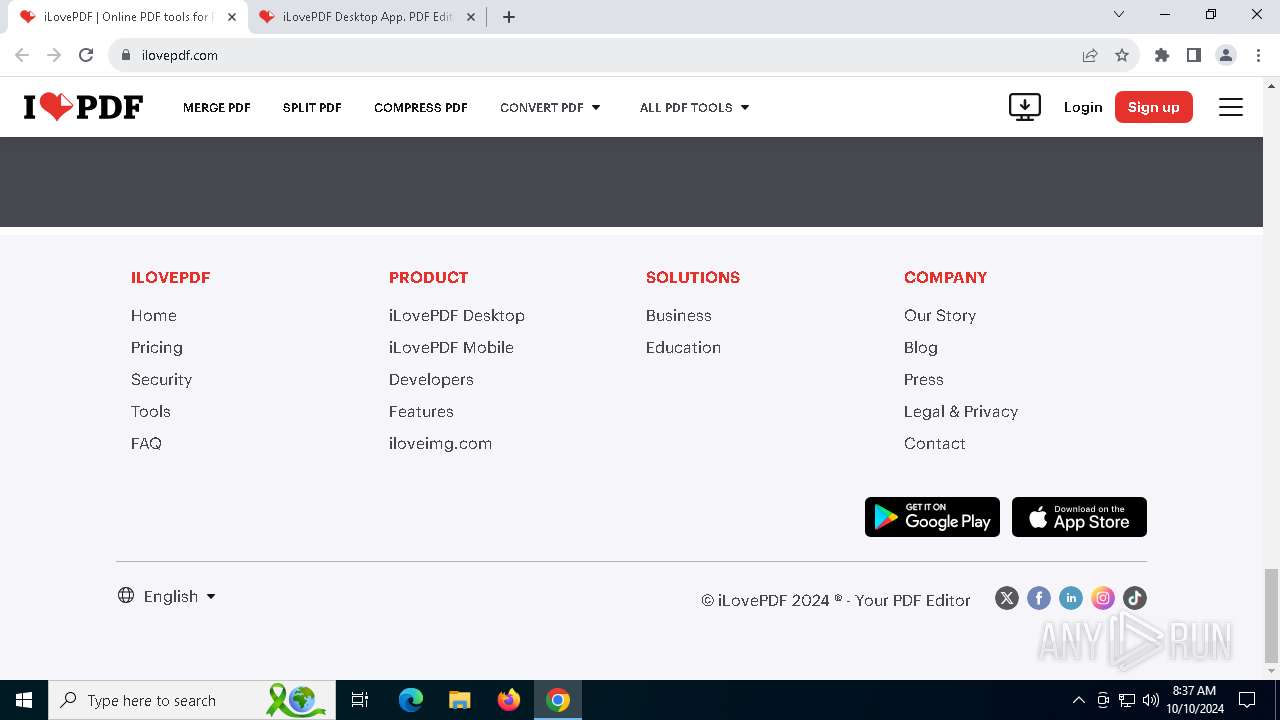Close the iLovePDF Desktop App tab

coord(472,17)
